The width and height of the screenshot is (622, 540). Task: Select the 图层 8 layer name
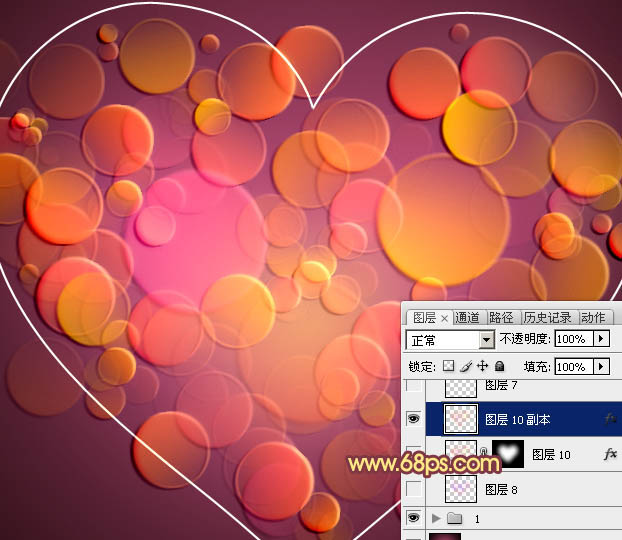pyautogui.click(x=501, y=490)
